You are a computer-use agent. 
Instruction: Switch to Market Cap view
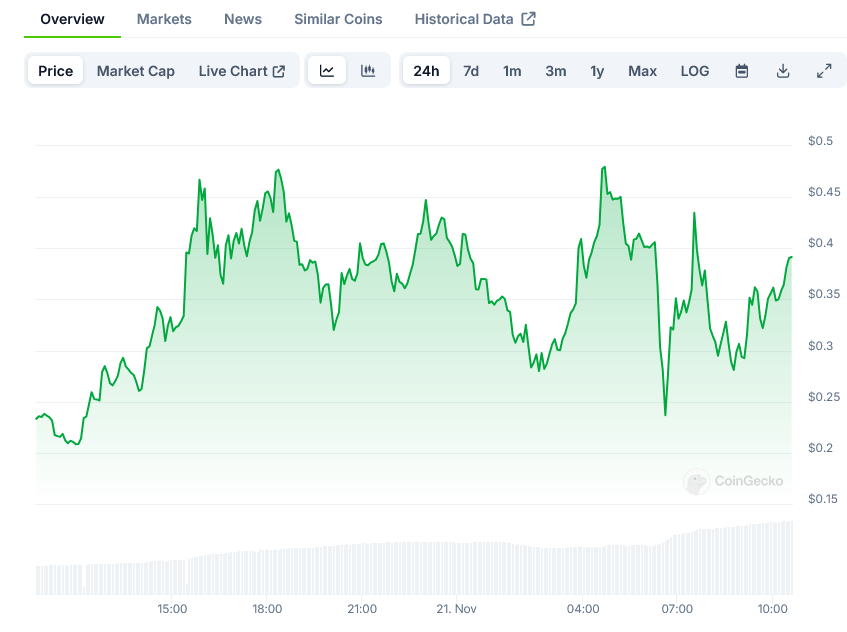pyautogui.click(x=136, y=71)
